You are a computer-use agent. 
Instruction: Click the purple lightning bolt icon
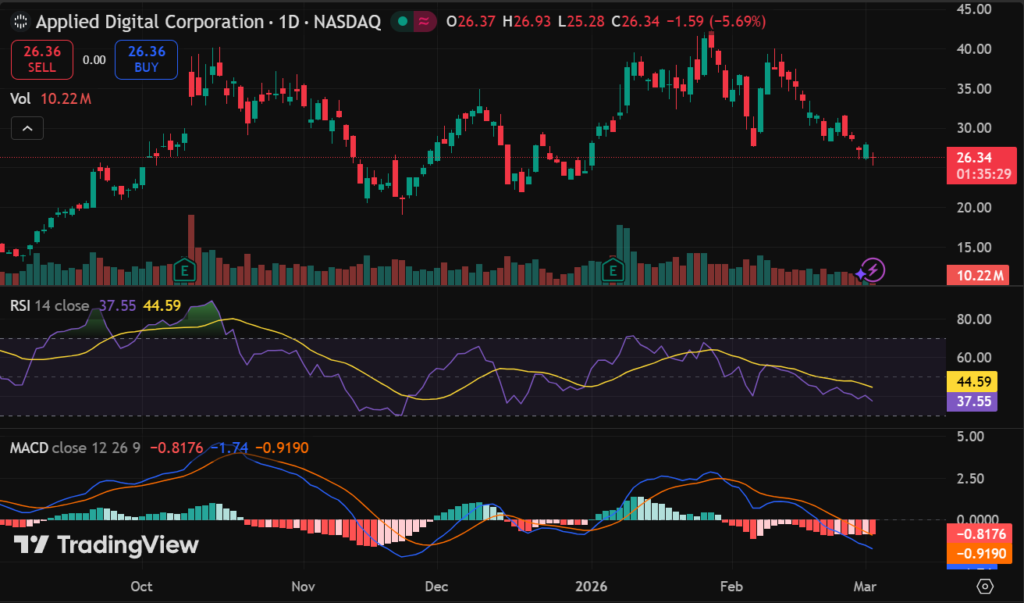point(873,269)
